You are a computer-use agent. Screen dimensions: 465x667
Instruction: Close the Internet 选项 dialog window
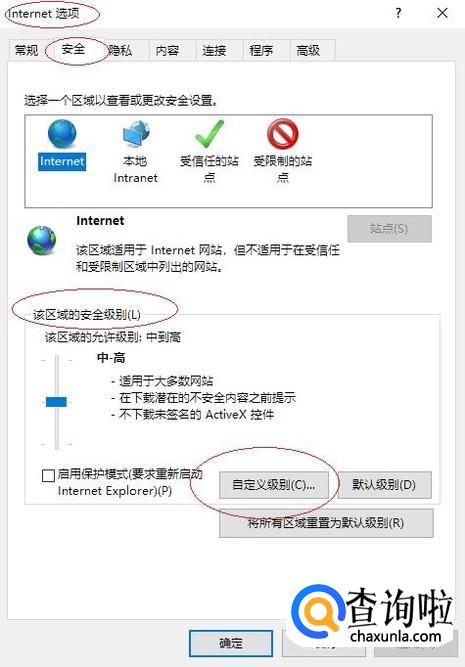[x=442, y=13]
